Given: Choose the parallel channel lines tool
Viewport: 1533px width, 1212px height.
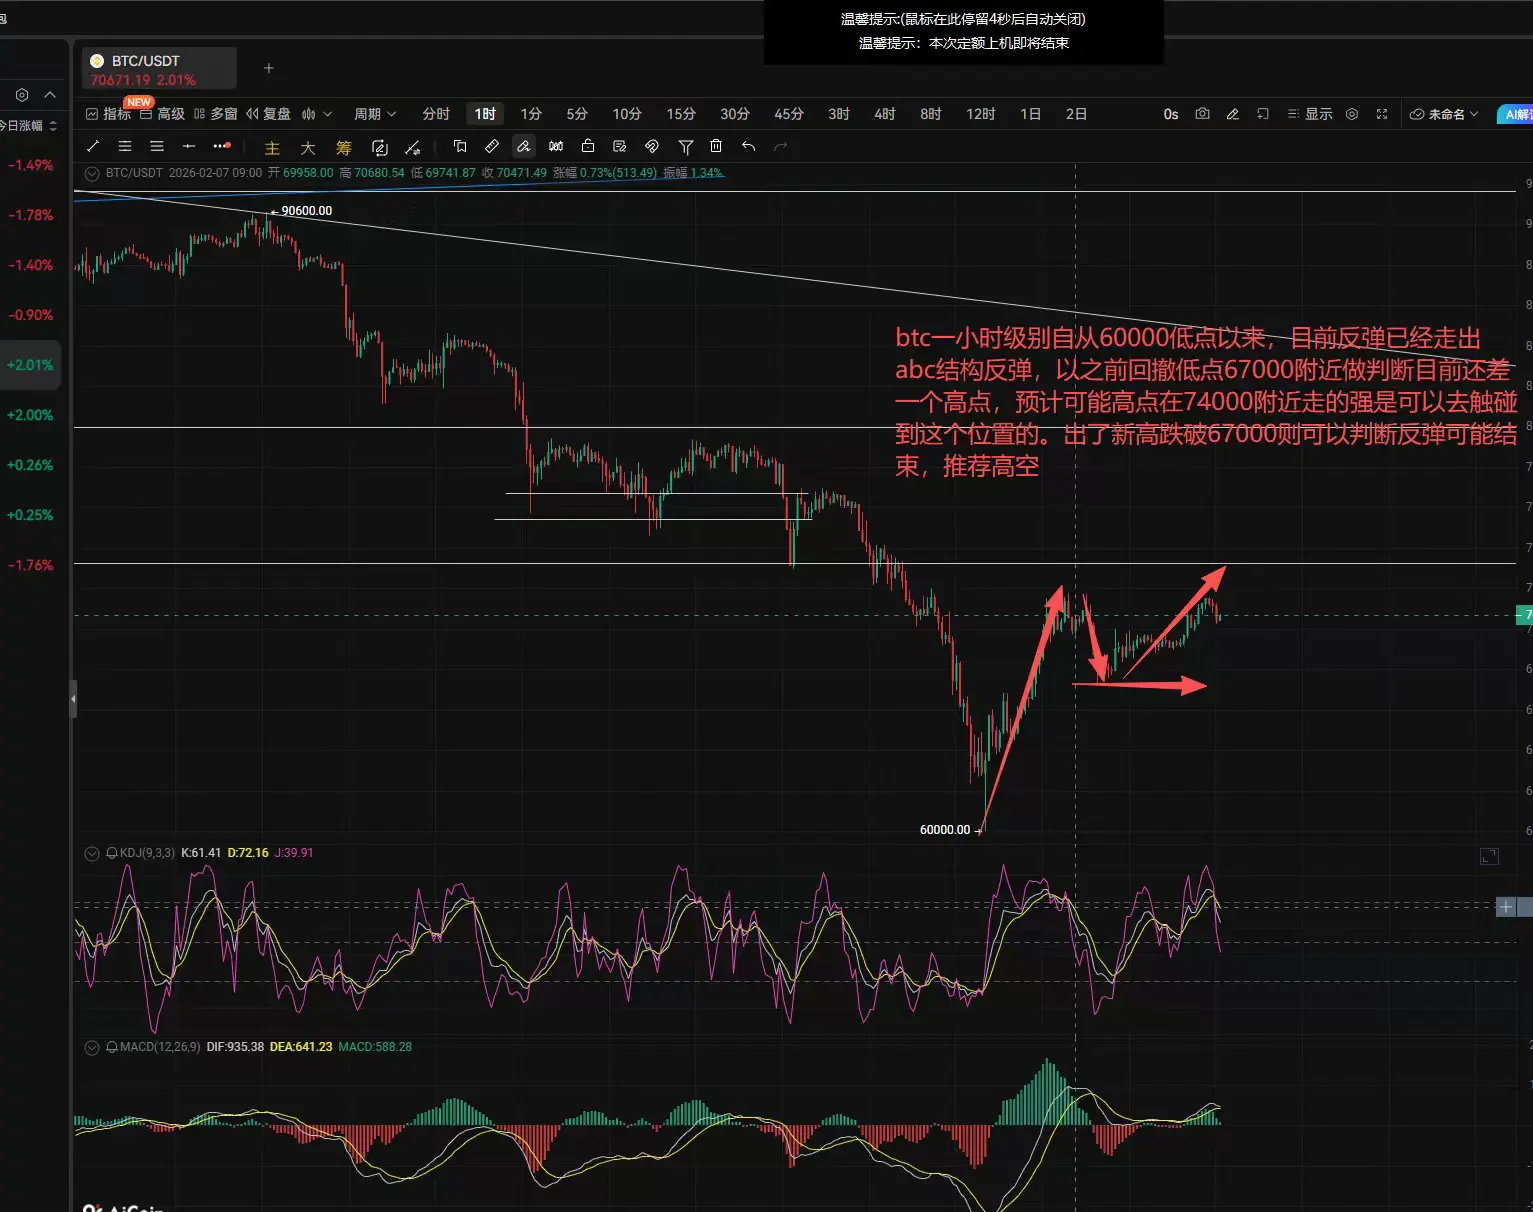Looking at the screenshot, I should tap(125, 146).
